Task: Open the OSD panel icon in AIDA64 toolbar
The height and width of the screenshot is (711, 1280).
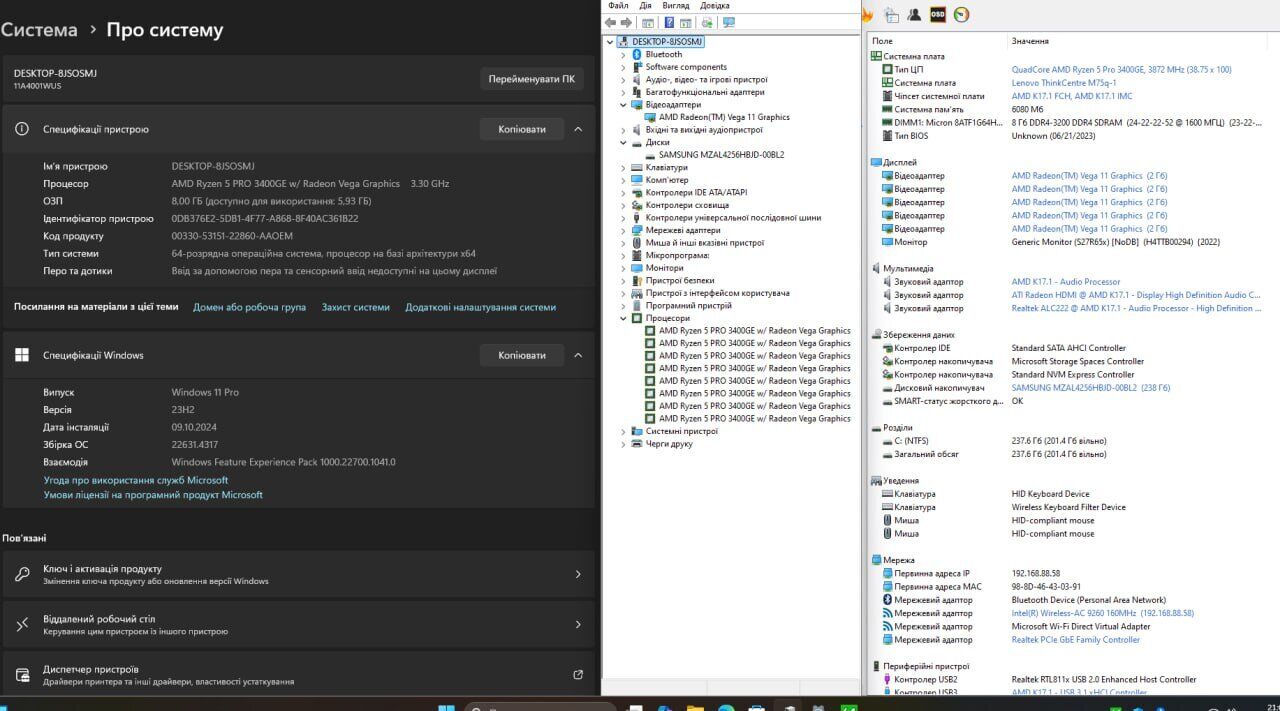Action: (x=938, y=15)
